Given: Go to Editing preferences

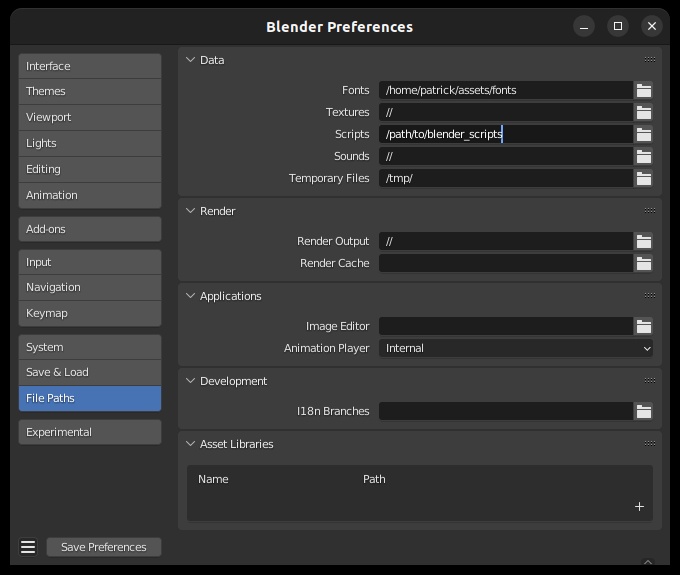Looking at the screenshot, I should click(90, 169).
